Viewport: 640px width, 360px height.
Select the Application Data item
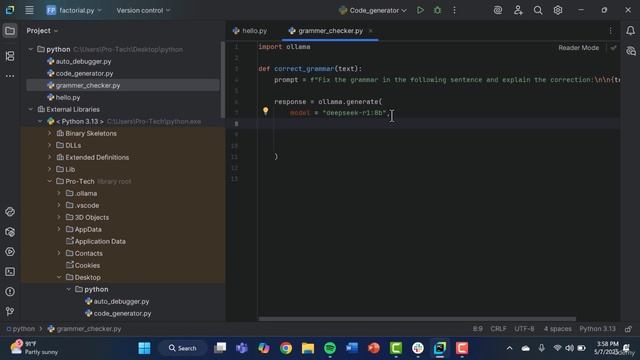pyautogui.click(x=100, y=241)
